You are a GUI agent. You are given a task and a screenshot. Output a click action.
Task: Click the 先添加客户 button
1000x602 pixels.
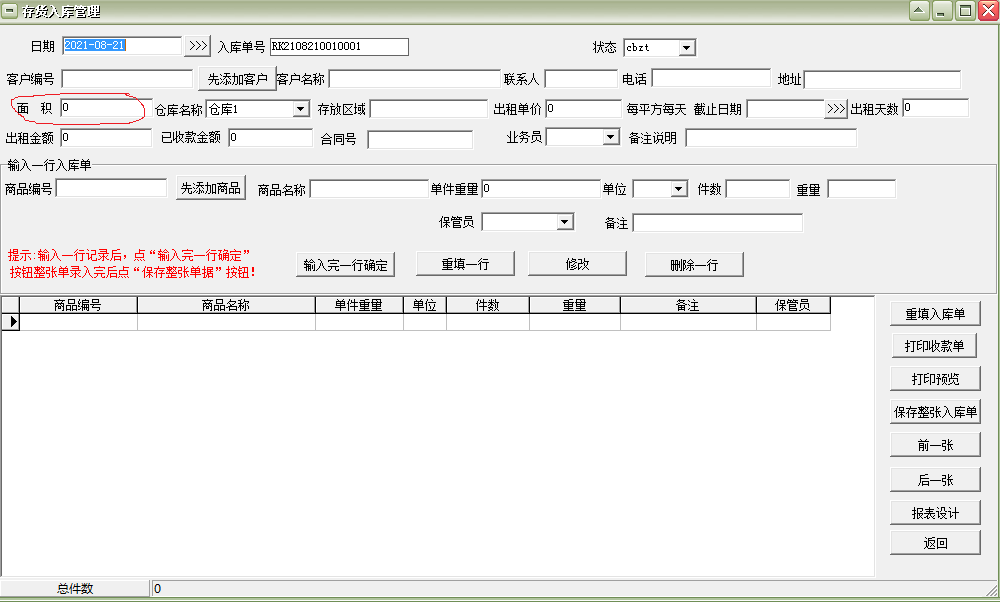tap(237, 78)
